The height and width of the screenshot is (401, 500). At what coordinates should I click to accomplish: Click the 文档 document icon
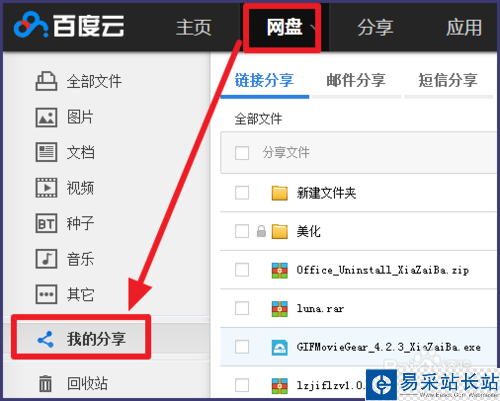(46, 152)
